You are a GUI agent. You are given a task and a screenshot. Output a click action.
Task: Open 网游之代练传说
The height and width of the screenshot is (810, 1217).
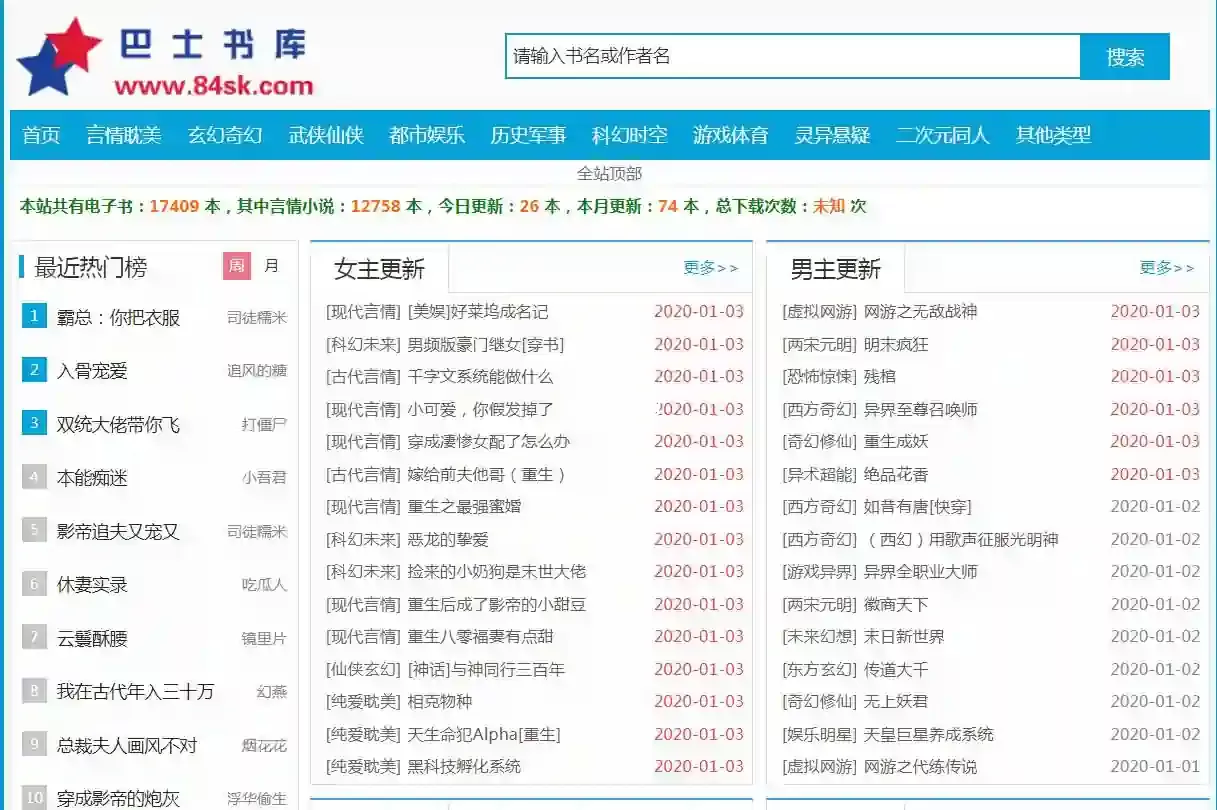coord(920,767)
